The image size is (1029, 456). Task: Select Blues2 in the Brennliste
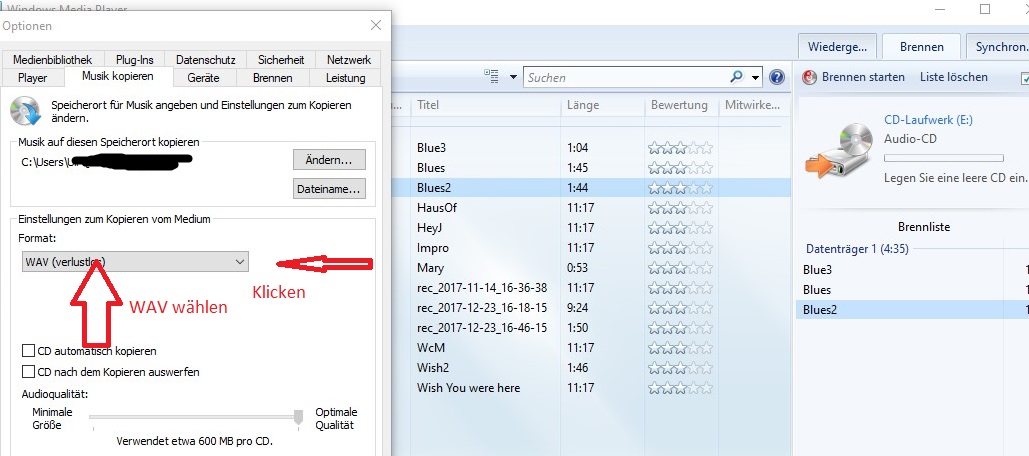820,310
